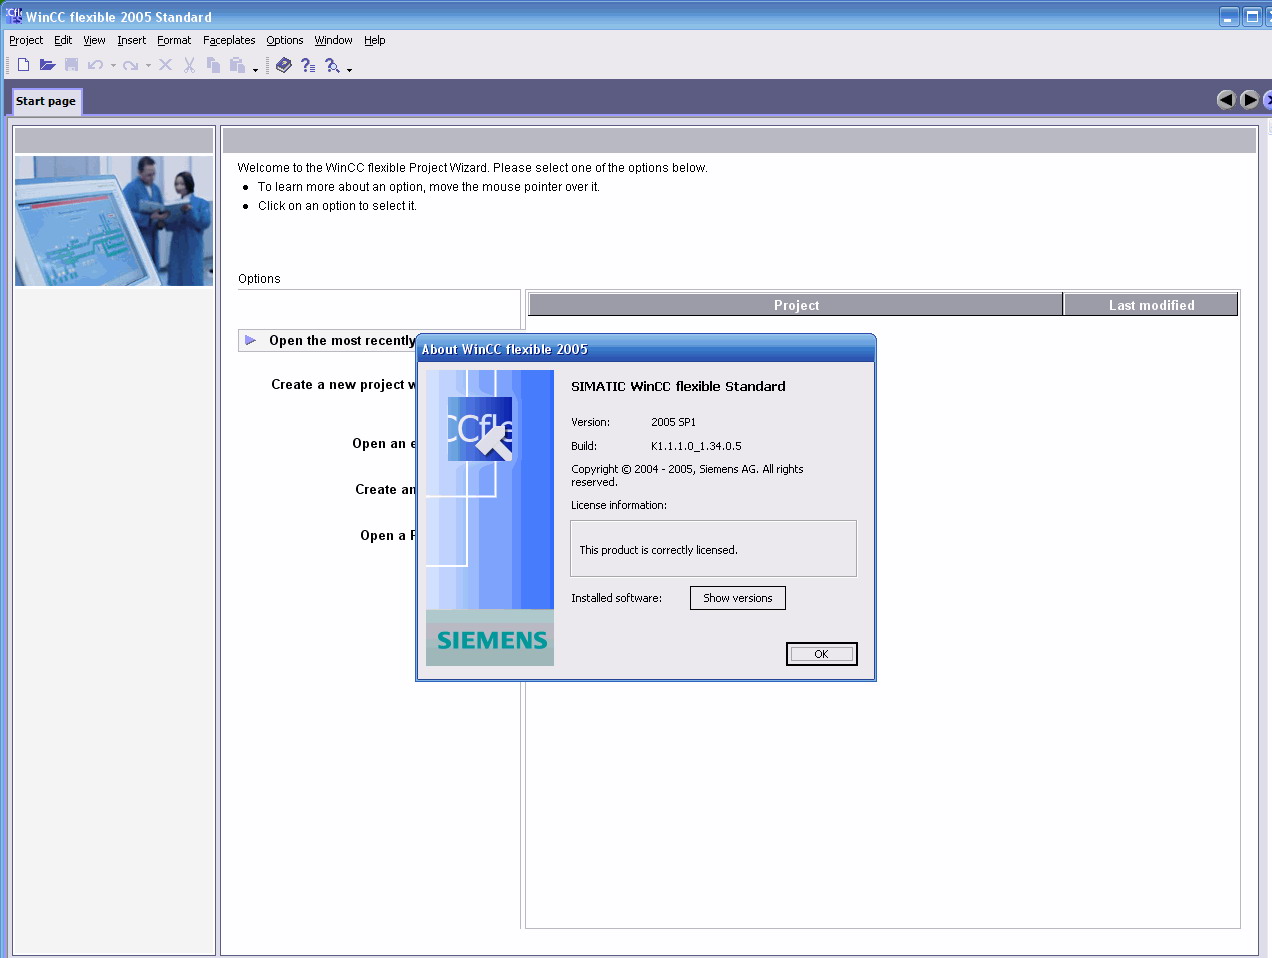Open the Project menu
This screenshot has height=958, width=1272.
click(26, 40)
